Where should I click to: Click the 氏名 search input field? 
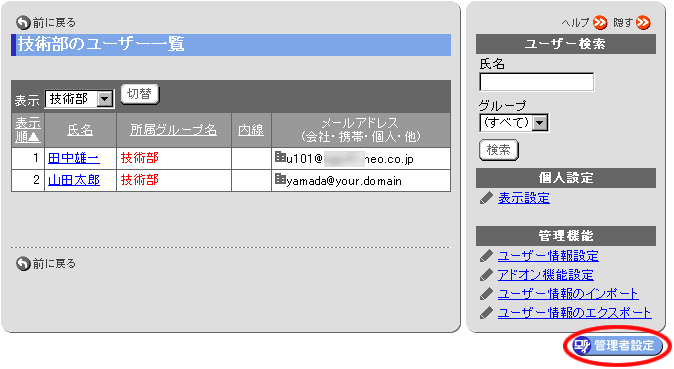coord(536,82)
